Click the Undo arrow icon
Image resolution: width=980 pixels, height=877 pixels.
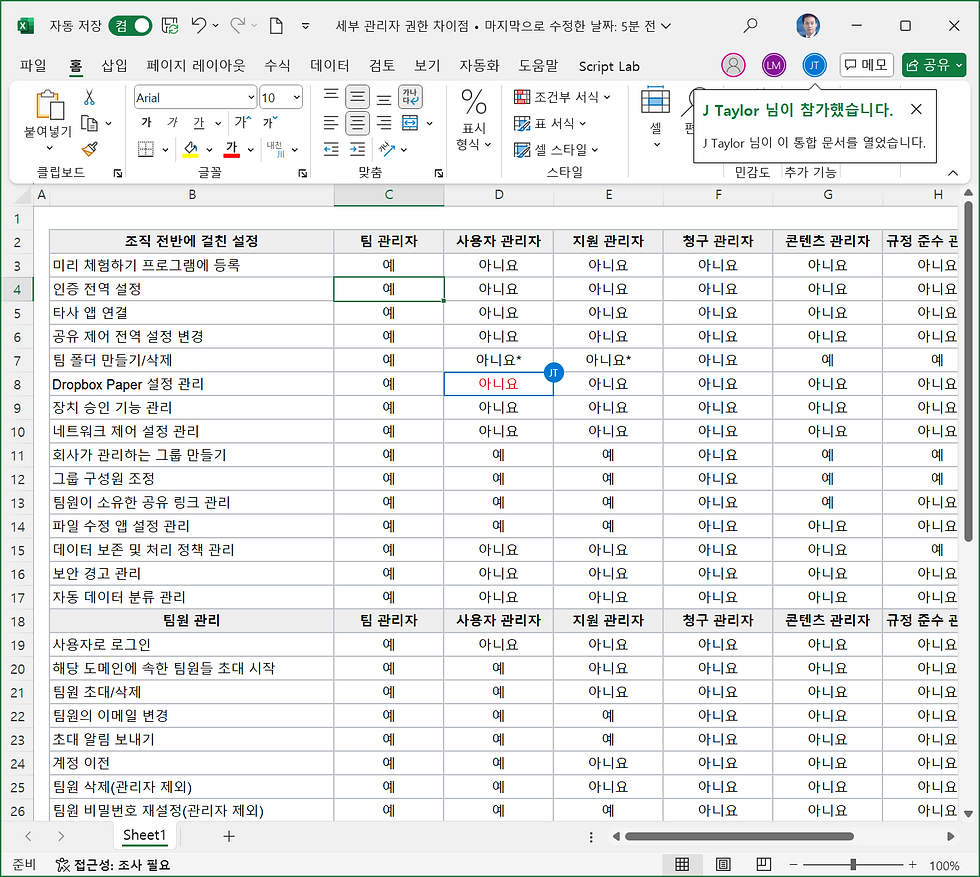click(199, 26)
